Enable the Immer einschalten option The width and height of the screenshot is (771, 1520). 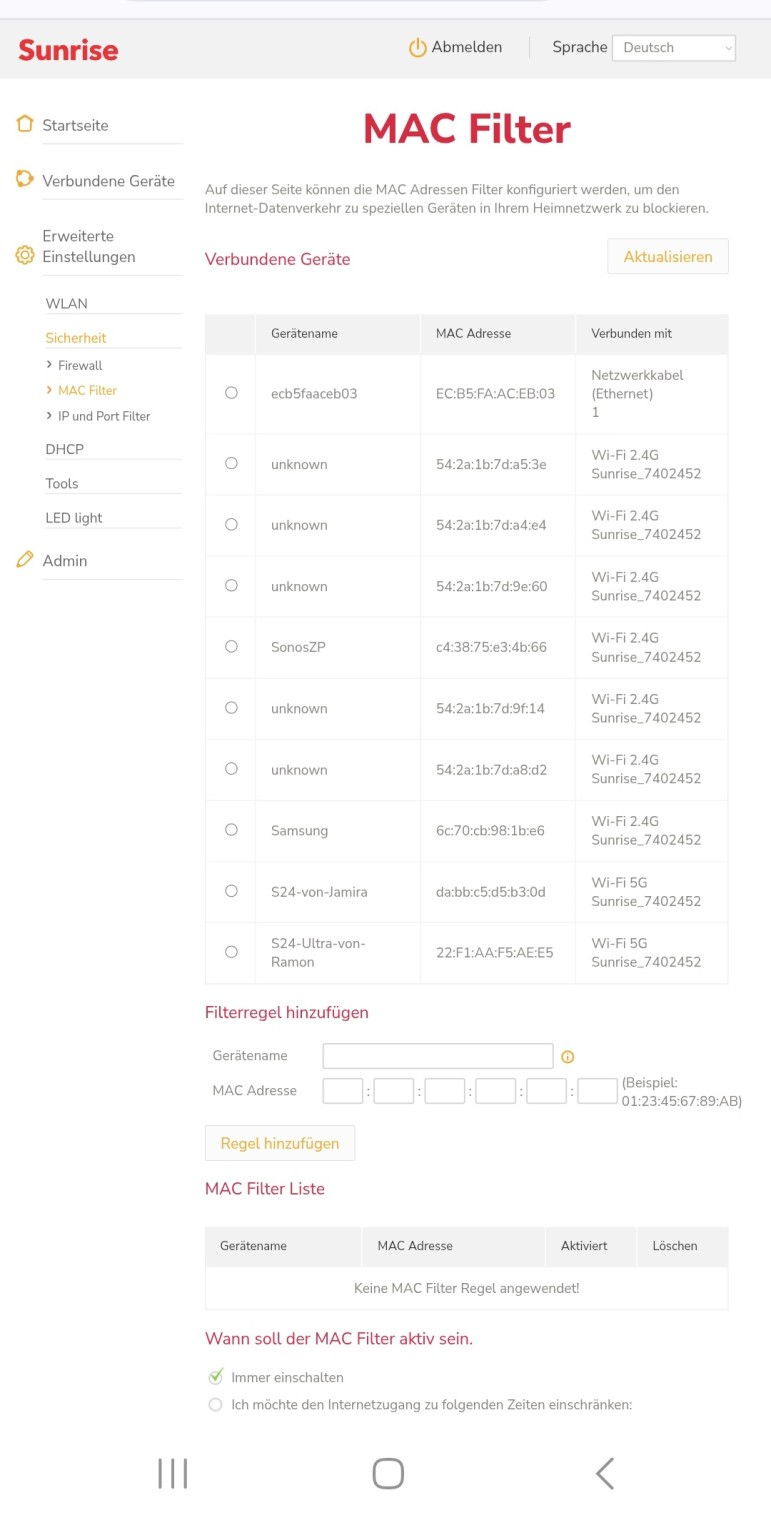coord(215,1377)
